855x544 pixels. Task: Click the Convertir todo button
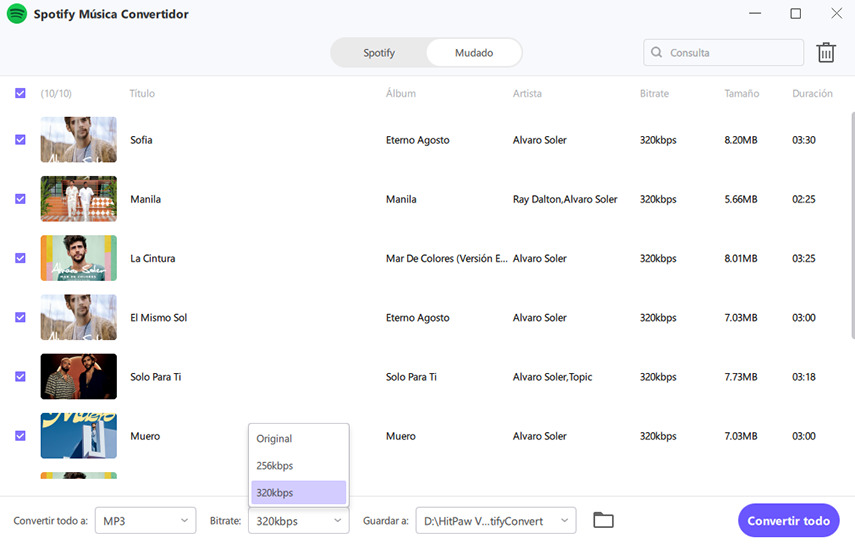pyautogui.click(x=788, y=521)
